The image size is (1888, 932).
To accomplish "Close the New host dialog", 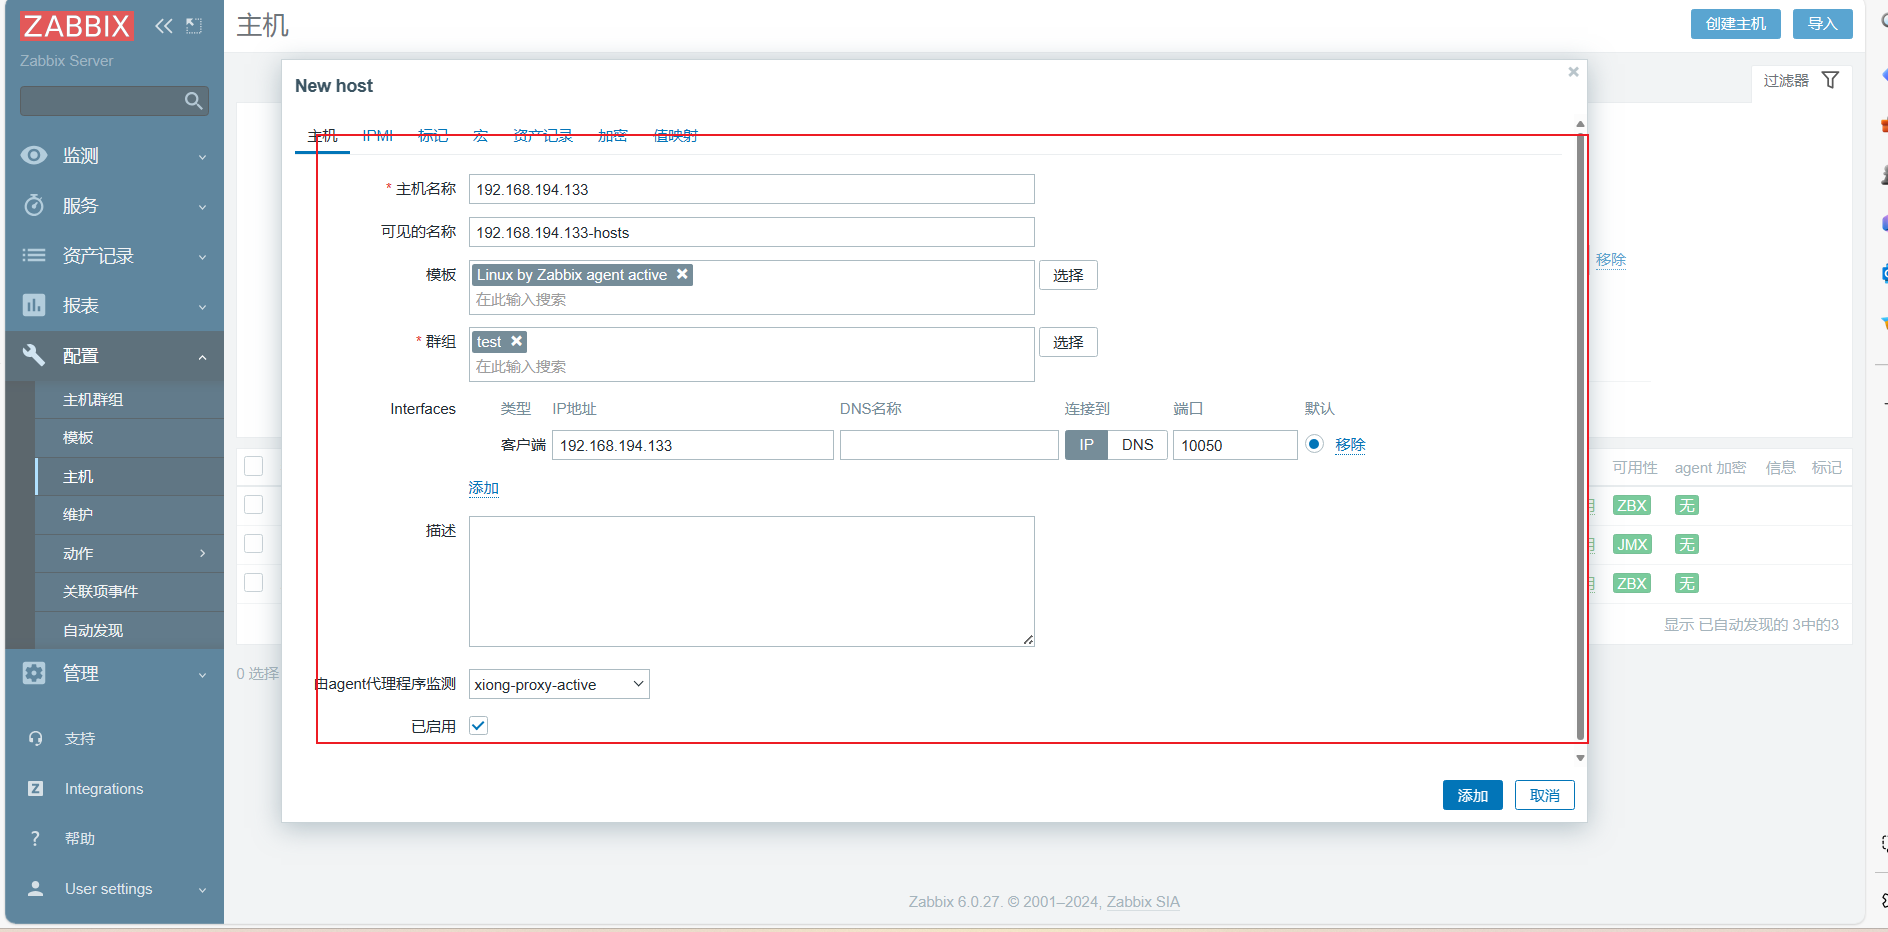I will [1573, 72].
